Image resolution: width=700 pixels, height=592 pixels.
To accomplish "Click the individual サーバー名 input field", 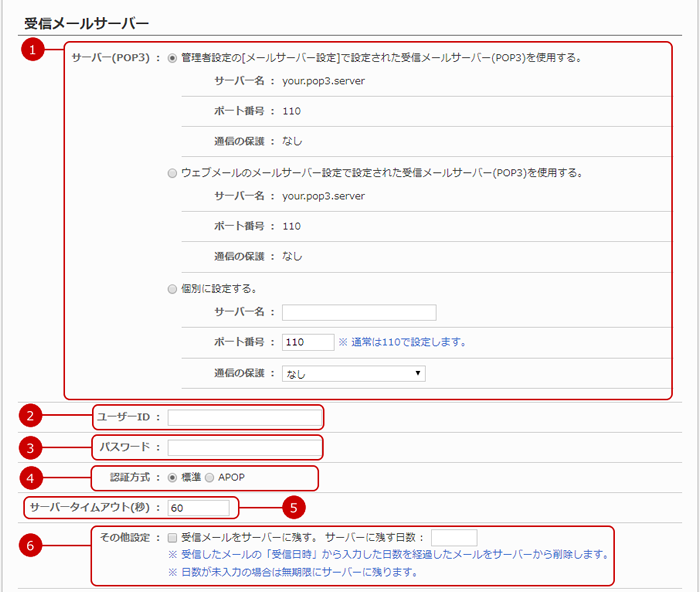I will pos(359,312).
